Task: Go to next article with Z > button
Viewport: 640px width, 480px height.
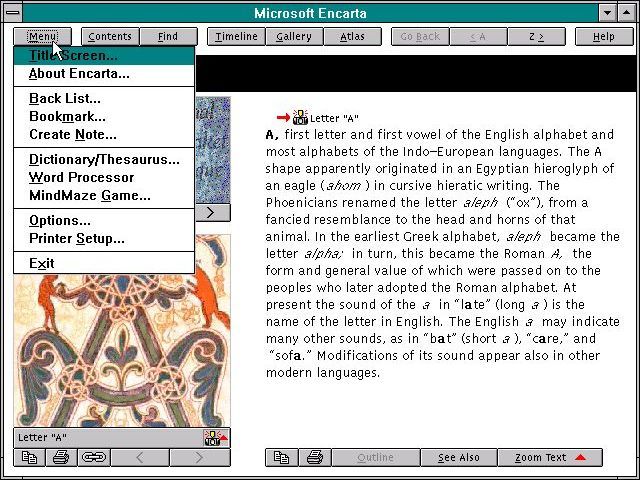Action: point(537,36)
